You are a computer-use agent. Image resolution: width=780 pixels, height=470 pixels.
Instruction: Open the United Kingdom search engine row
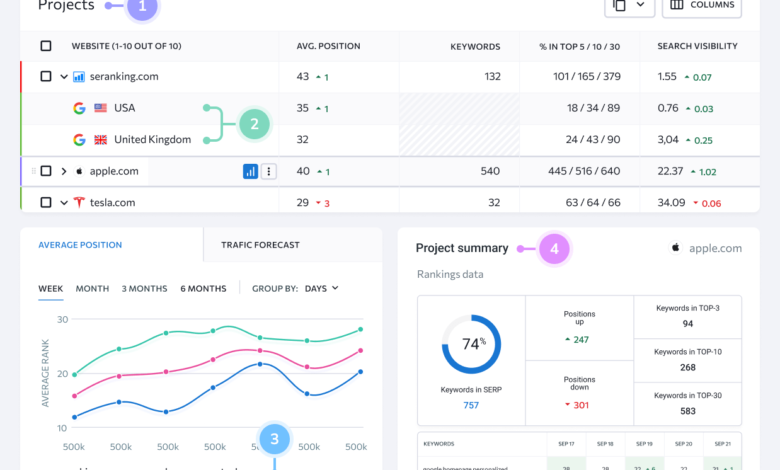pyautogui.click(x=152, y=140)
